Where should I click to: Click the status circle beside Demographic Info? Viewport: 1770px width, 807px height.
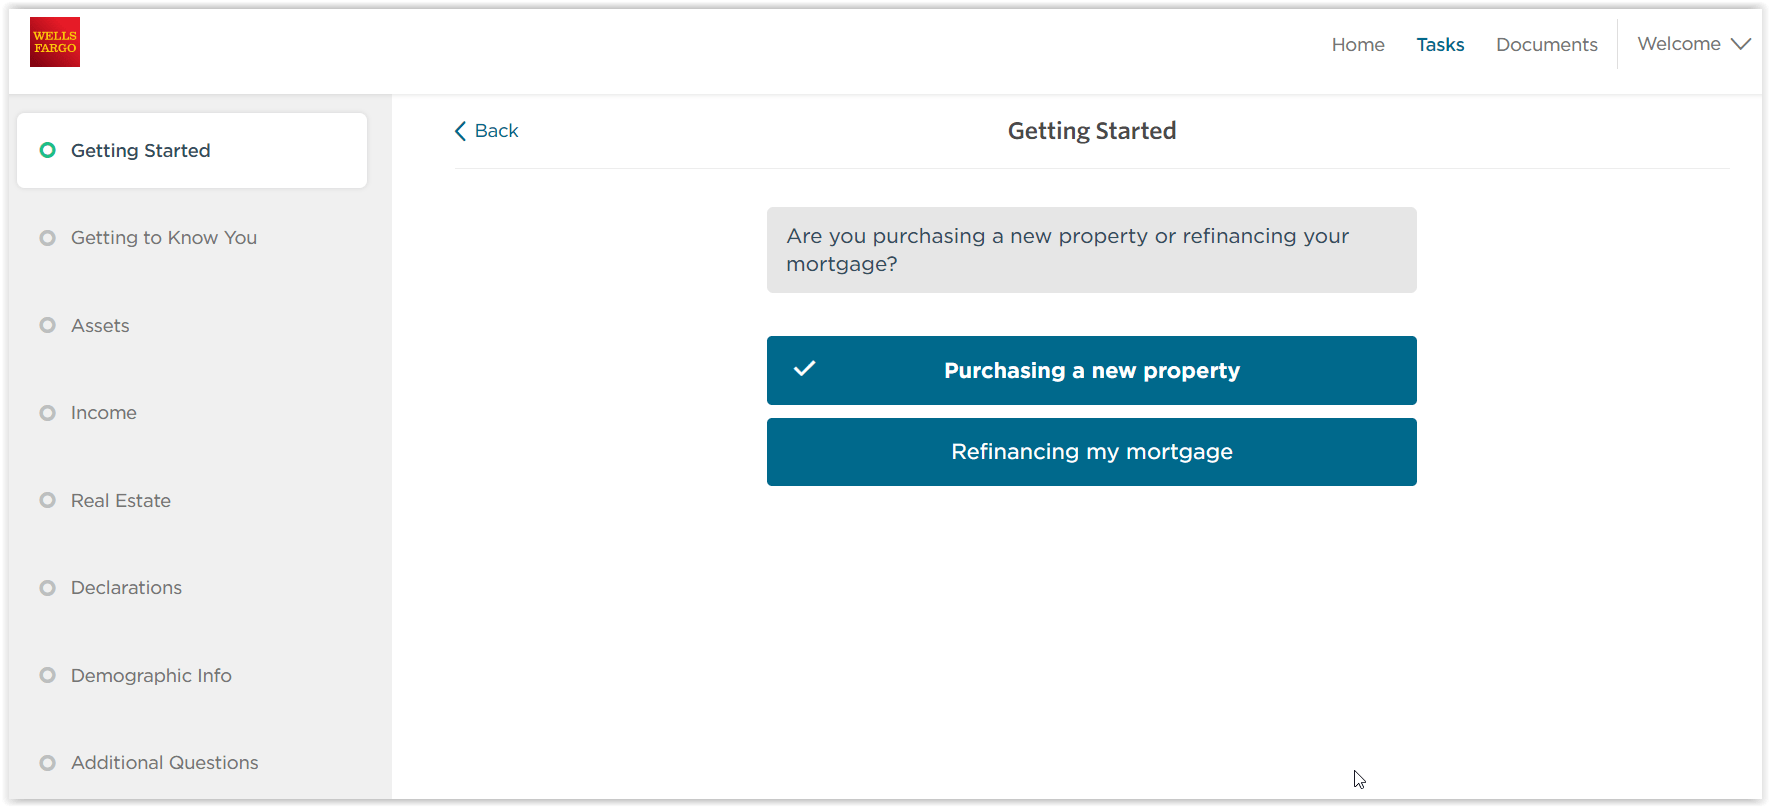tap(47, 675)
